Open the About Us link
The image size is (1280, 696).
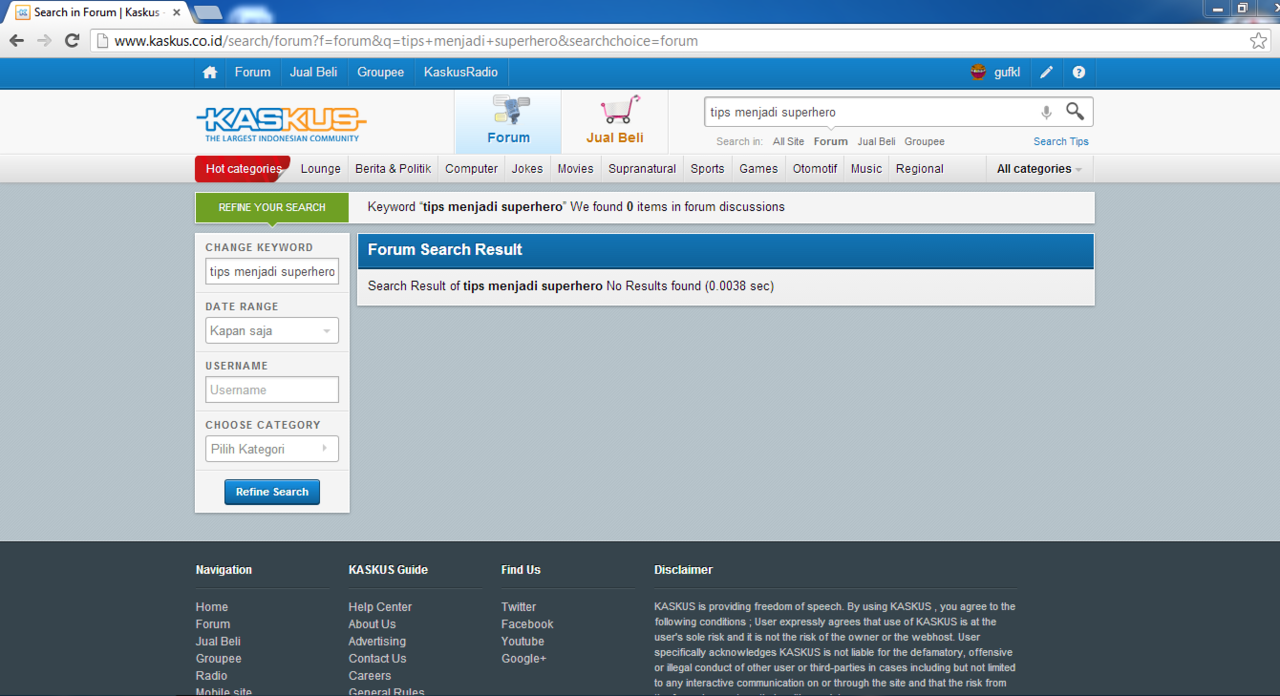pos(372,624)
